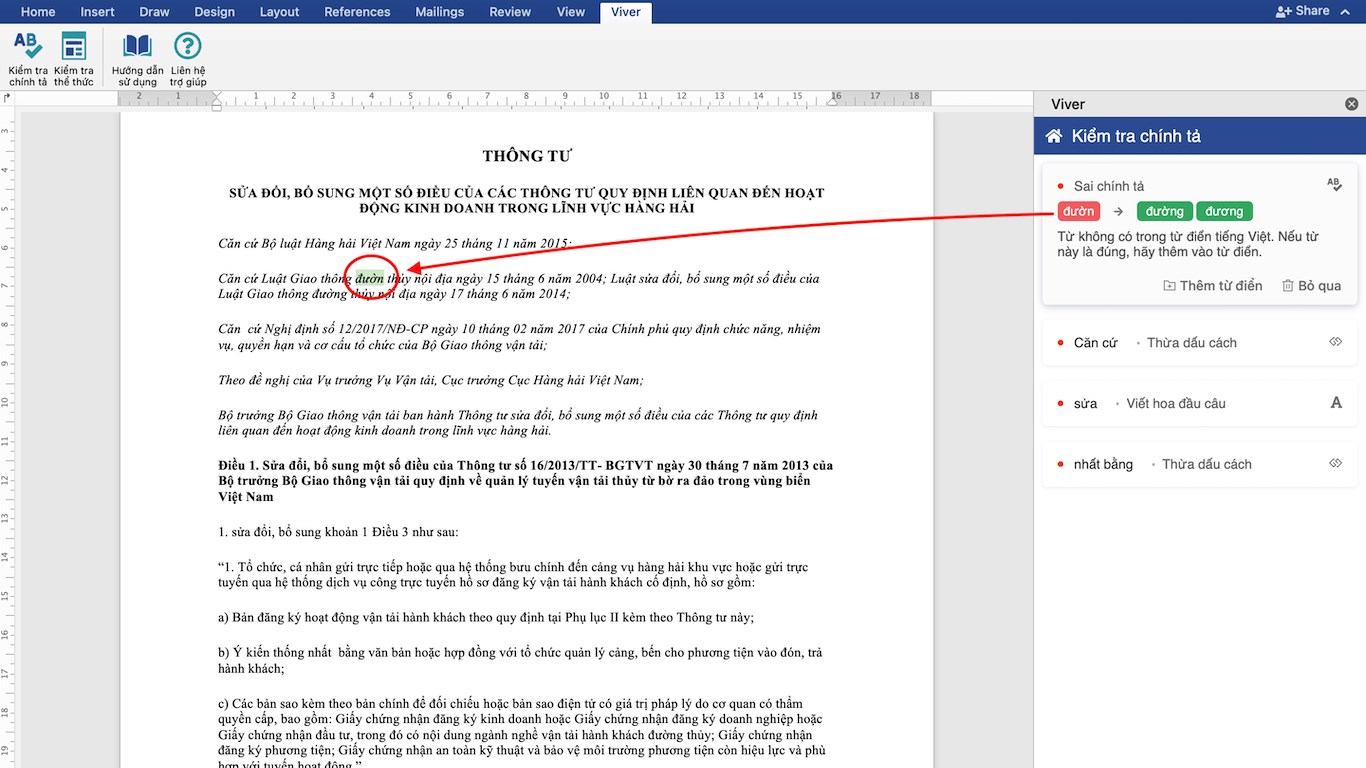Click the document title THÔNG TƯ
The image size is (1366, 768).
(527, 156)
